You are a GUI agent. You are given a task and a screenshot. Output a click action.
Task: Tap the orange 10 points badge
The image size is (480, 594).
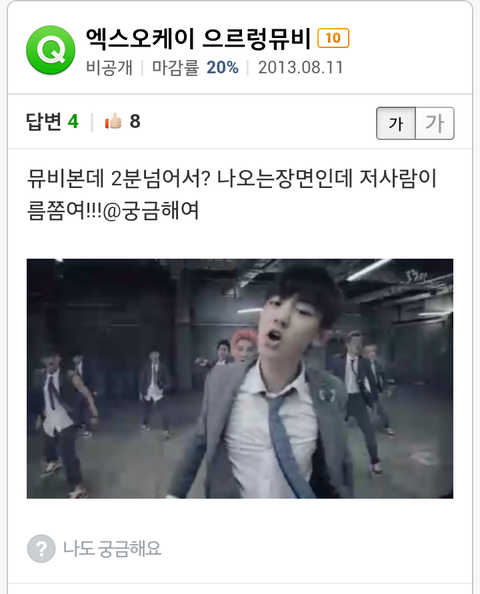coord(333,38)
